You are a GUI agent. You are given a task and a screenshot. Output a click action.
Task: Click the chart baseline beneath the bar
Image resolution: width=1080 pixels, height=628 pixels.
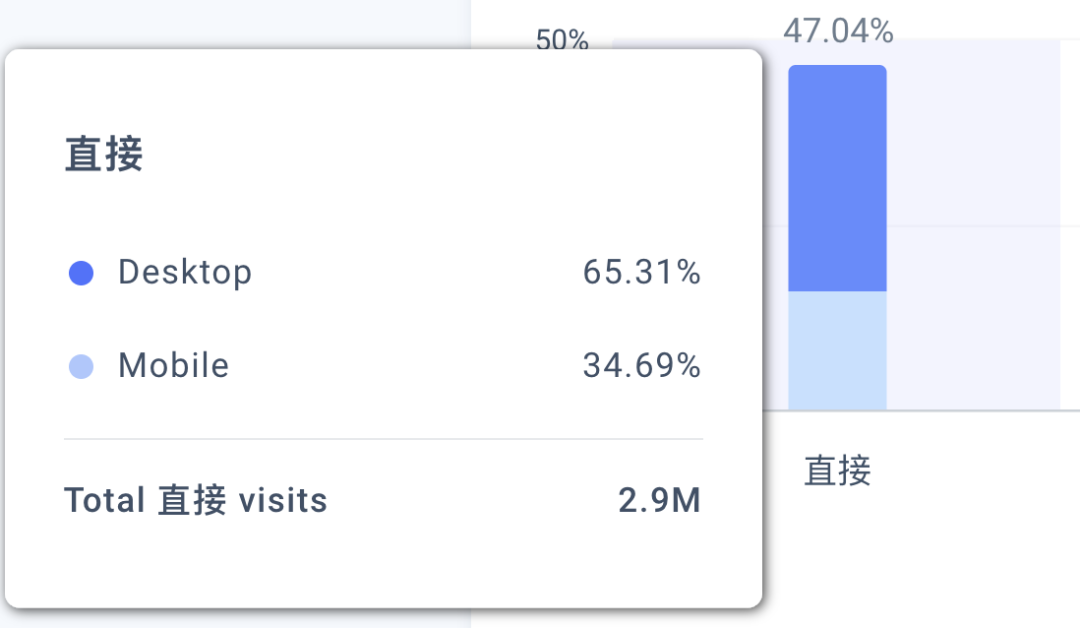point(921,411)
